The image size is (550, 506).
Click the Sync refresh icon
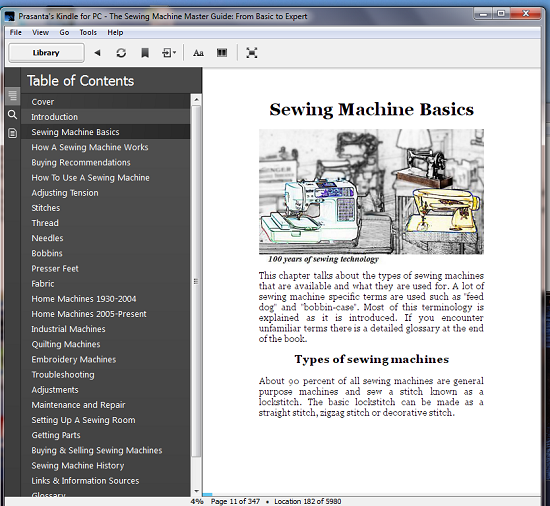121,53
